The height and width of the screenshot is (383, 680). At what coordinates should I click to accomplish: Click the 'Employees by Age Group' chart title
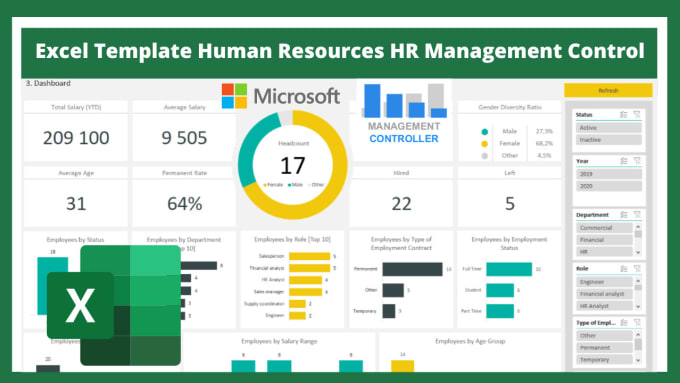[470, 341]
